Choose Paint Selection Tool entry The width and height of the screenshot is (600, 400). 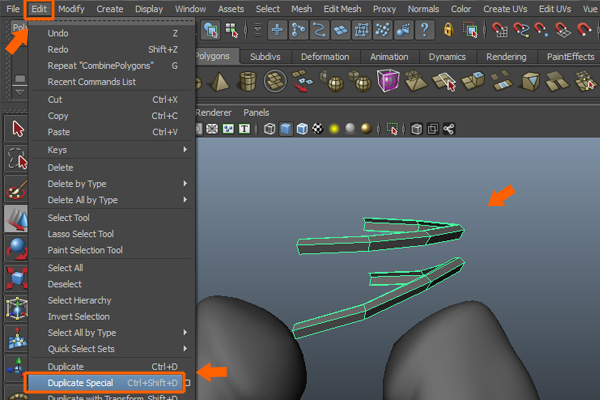click(x=112, y=250)
